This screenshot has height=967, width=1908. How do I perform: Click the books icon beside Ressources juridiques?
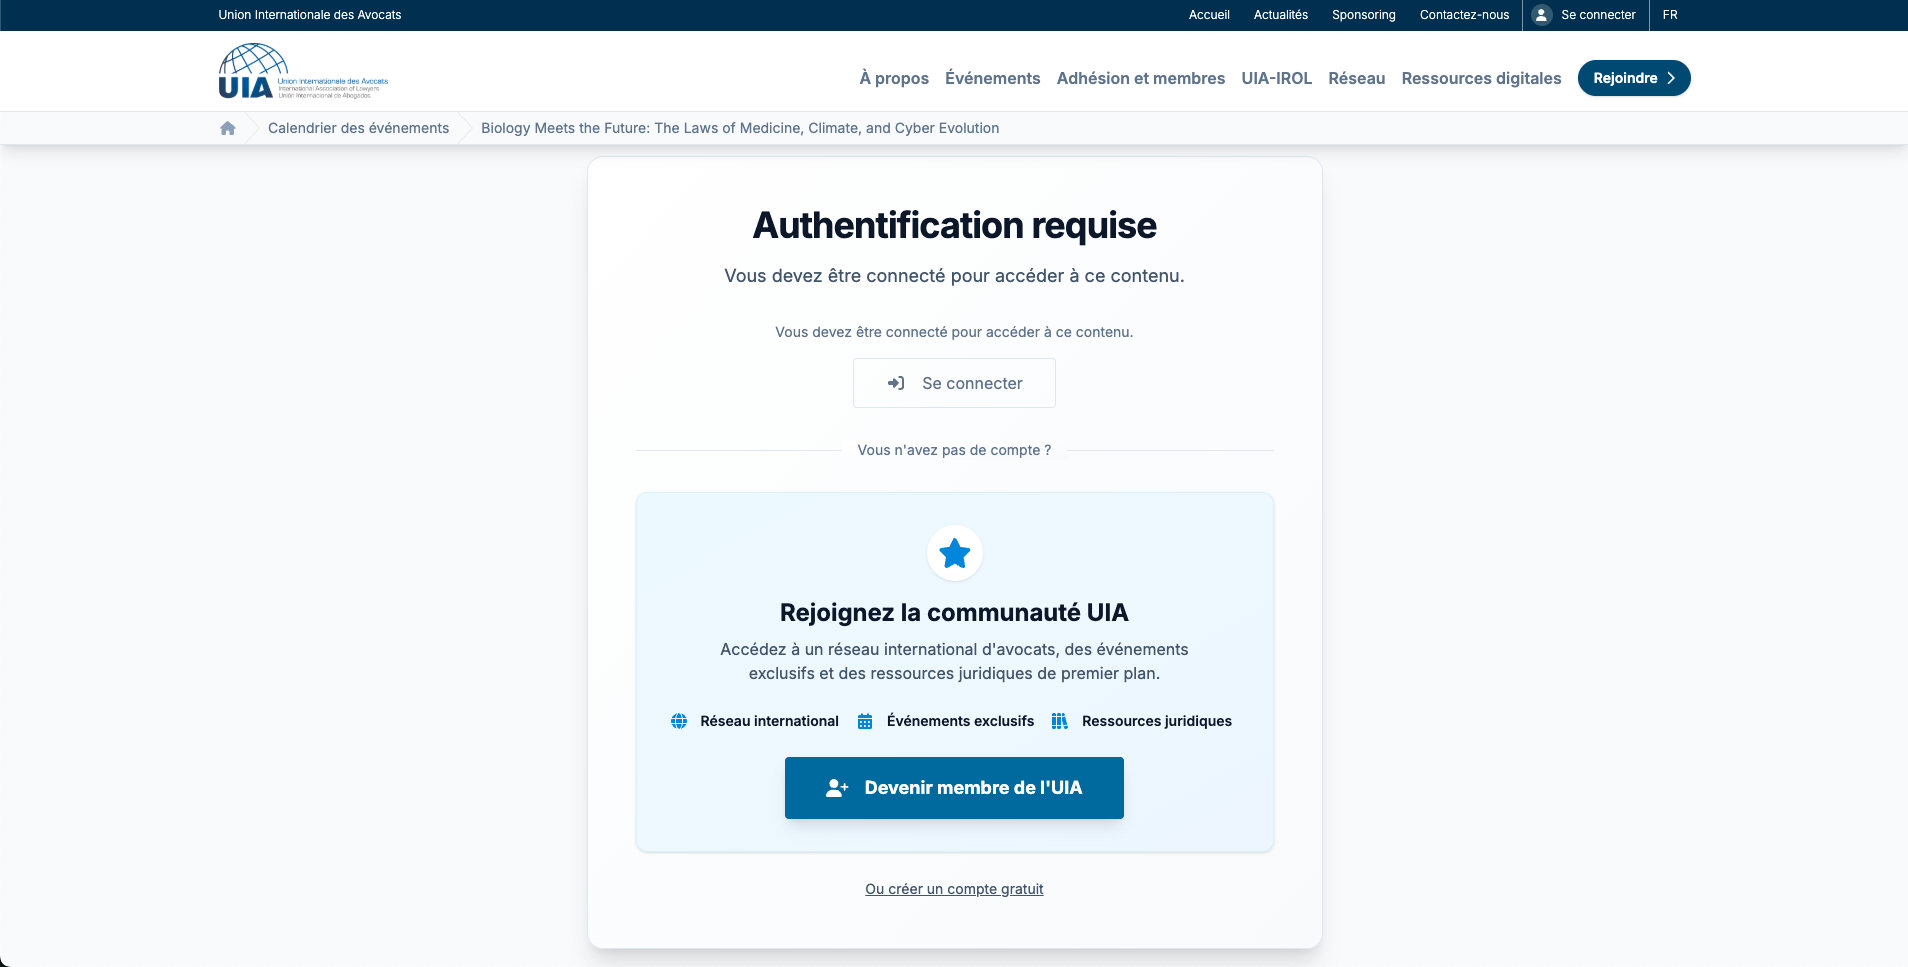[x=1060, y=721]
